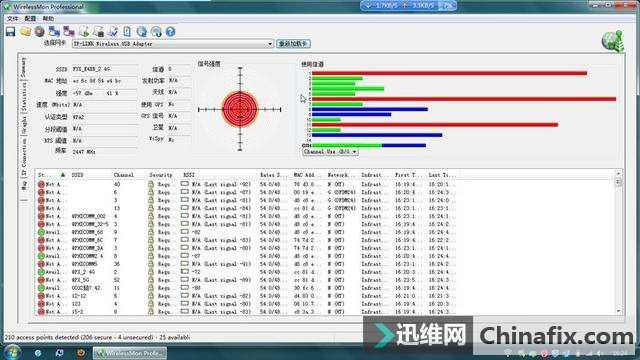Click the blue question mark help icon
This screenshot has height=360, width=640.
[171, 31]
